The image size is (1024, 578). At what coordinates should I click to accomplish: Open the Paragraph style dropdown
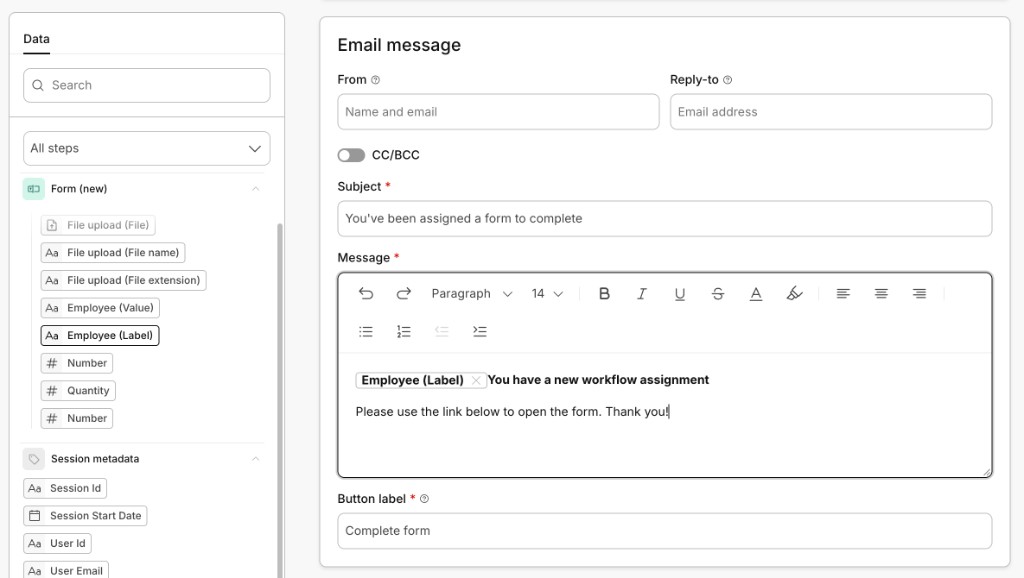pyautogui.click(x=472, y=294)
